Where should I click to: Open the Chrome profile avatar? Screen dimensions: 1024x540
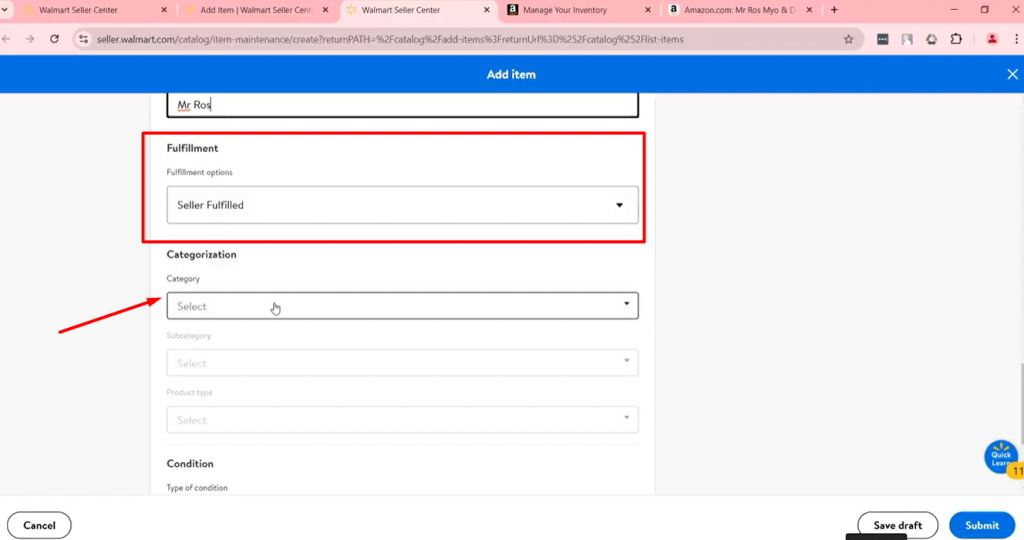click(992, 39)
